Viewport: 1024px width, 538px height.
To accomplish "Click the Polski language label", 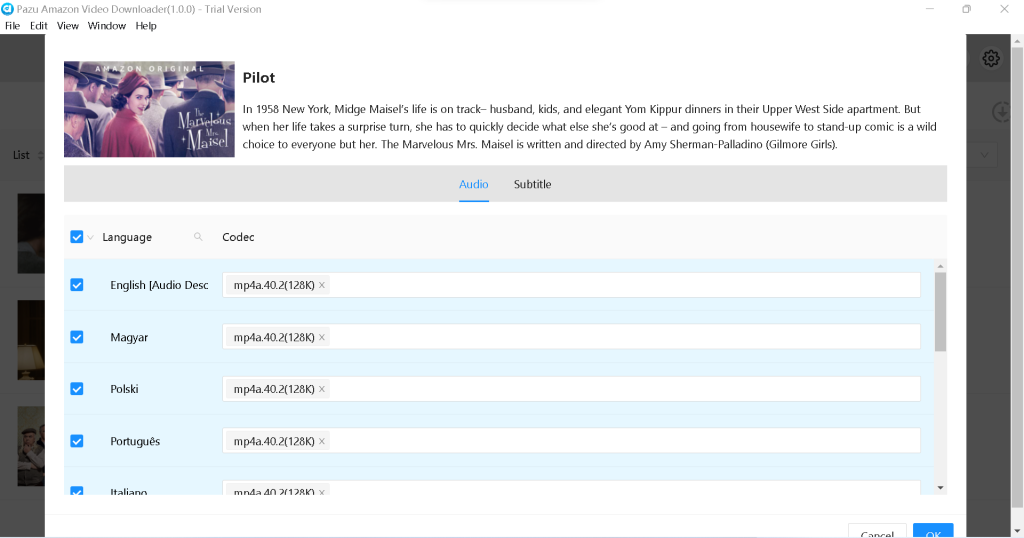I will [x=124, y=389].
